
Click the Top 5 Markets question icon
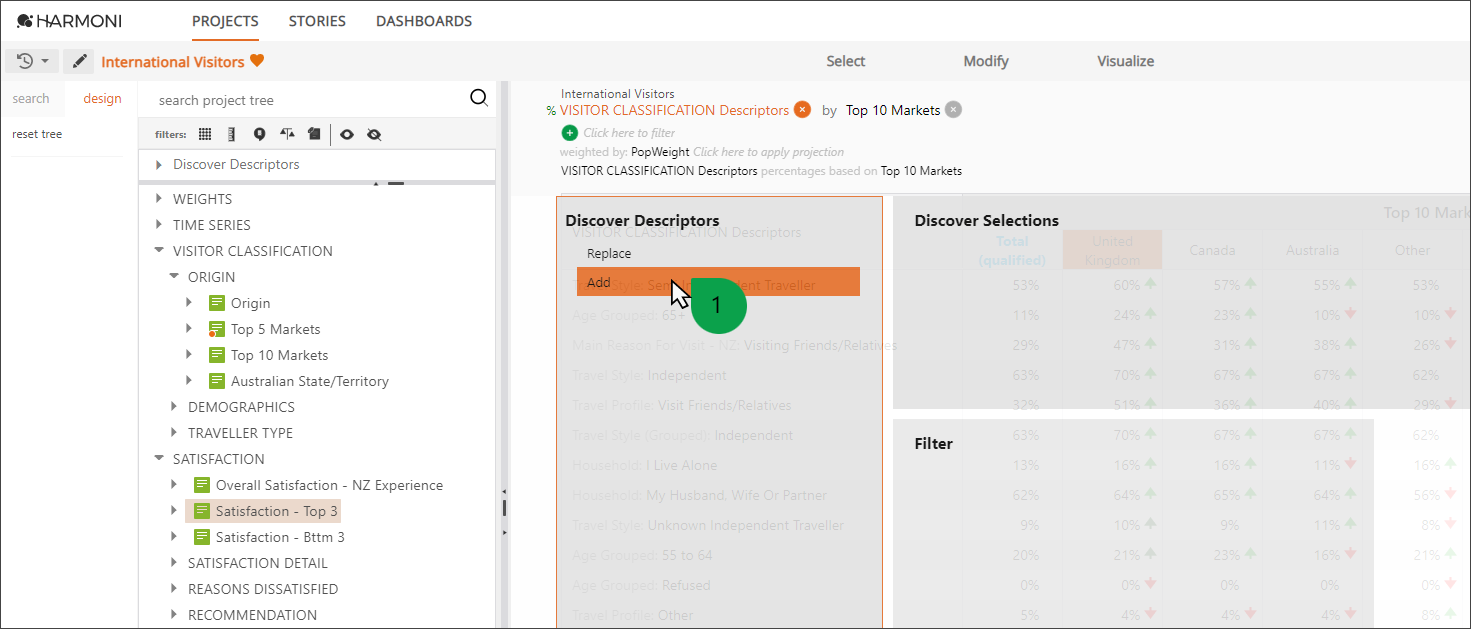click(217, 329)
